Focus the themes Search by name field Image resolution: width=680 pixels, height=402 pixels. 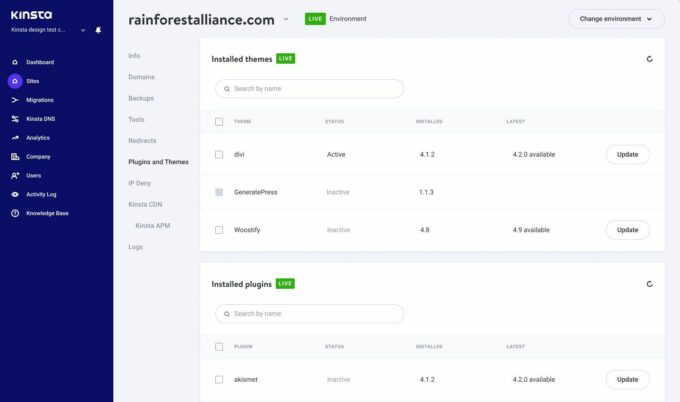(310, 88)
